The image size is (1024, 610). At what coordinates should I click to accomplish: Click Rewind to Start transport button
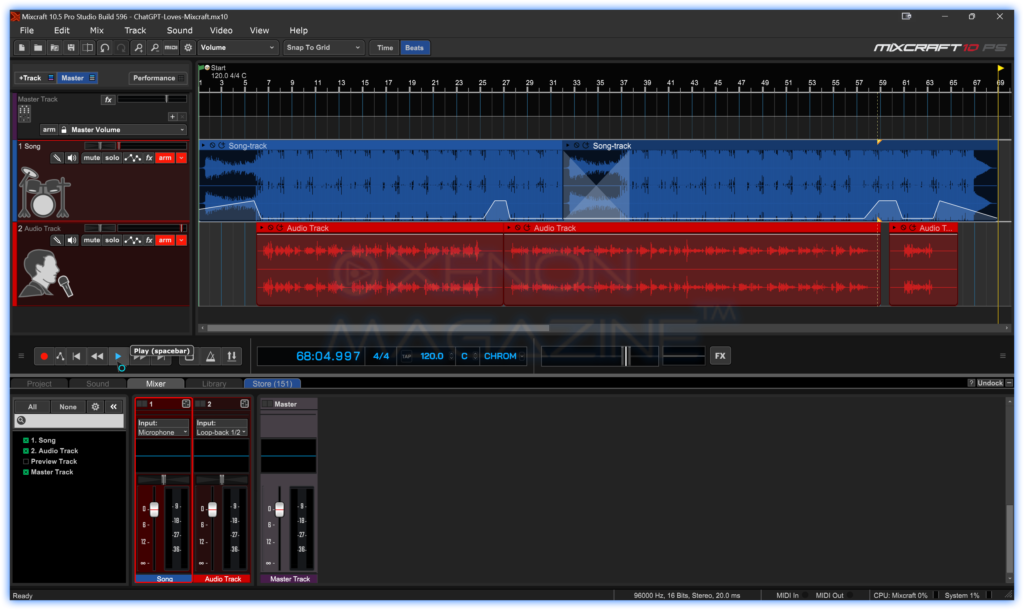tap(76, 356)
